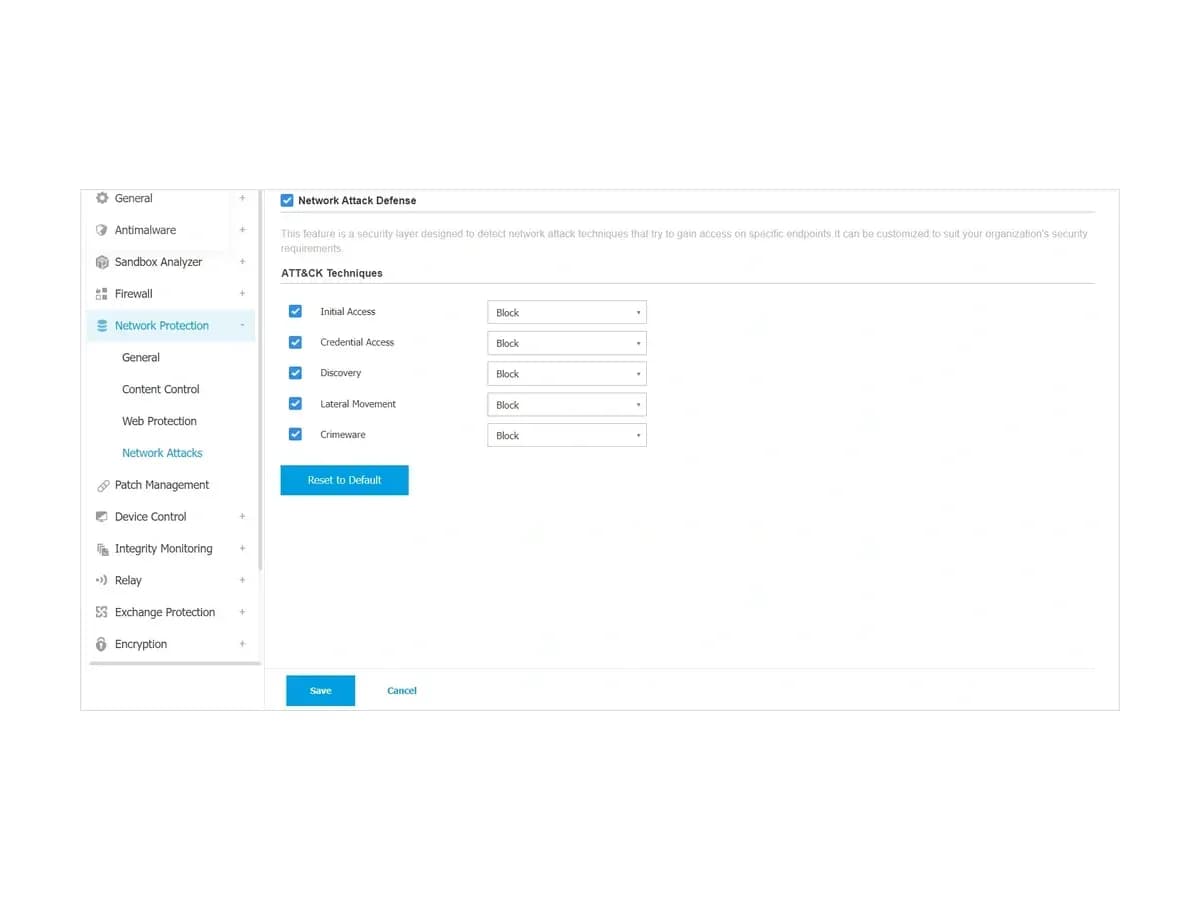
Task: Open the Firewall menu label
Action: coord(134,294)
